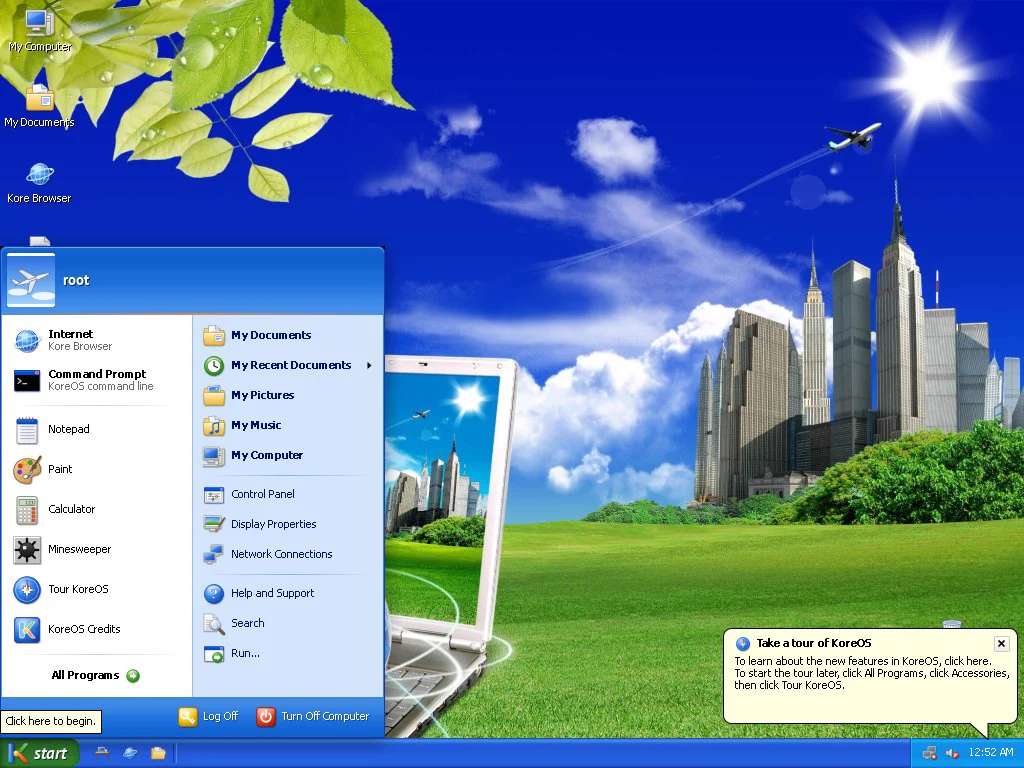The width and height of the screenshot is (1024, 768).
Task: Click the Log Off button
Action: pos(208,716)
